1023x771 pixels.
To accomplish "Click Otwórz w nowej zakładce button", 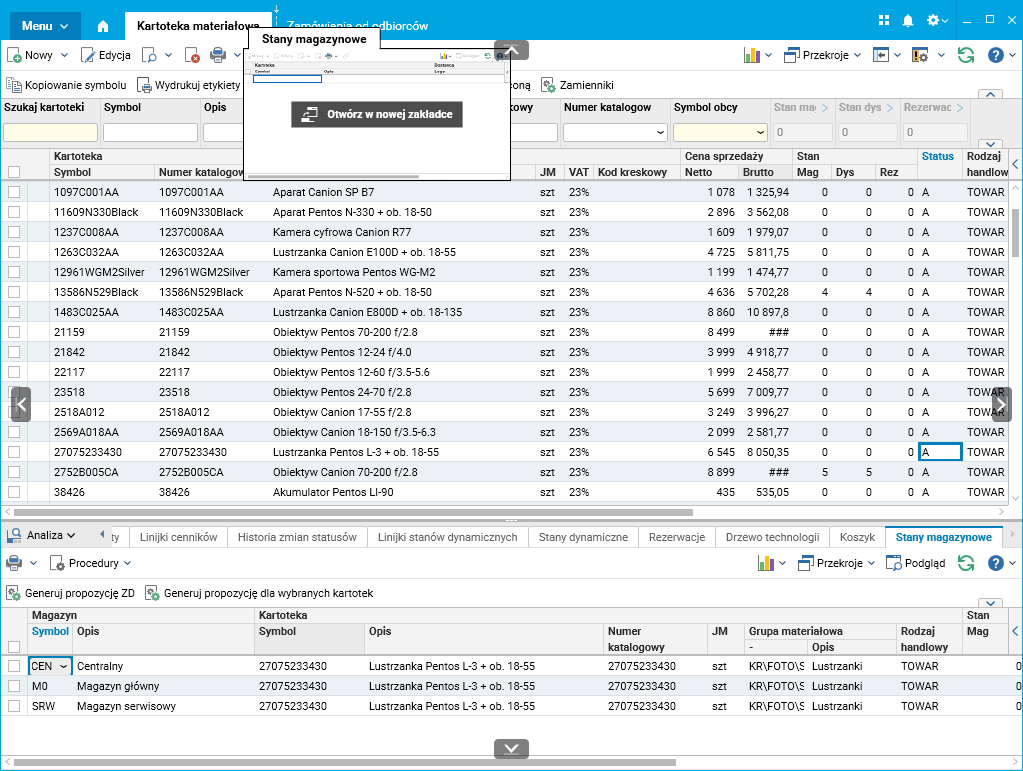I will pos(377,114).
